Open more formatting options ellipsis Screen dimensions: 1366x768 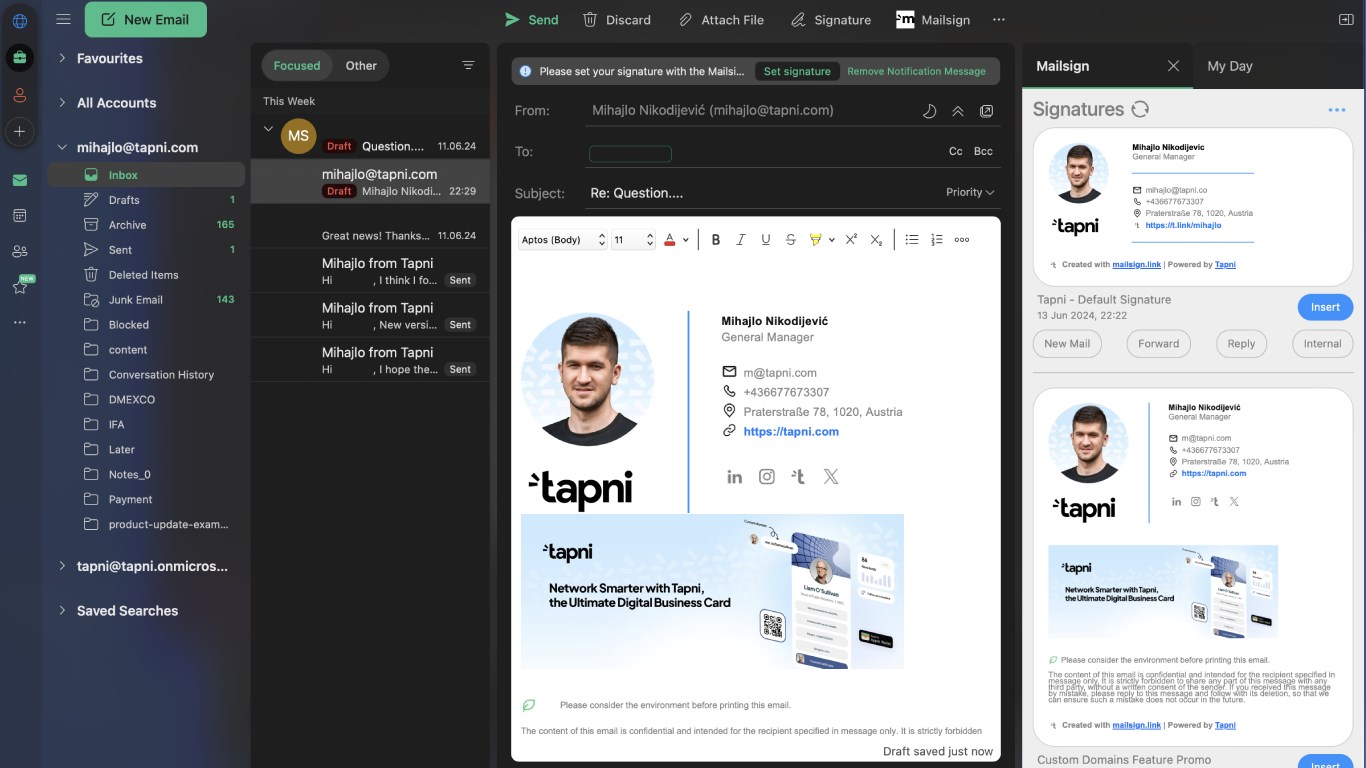click(962, 240)
